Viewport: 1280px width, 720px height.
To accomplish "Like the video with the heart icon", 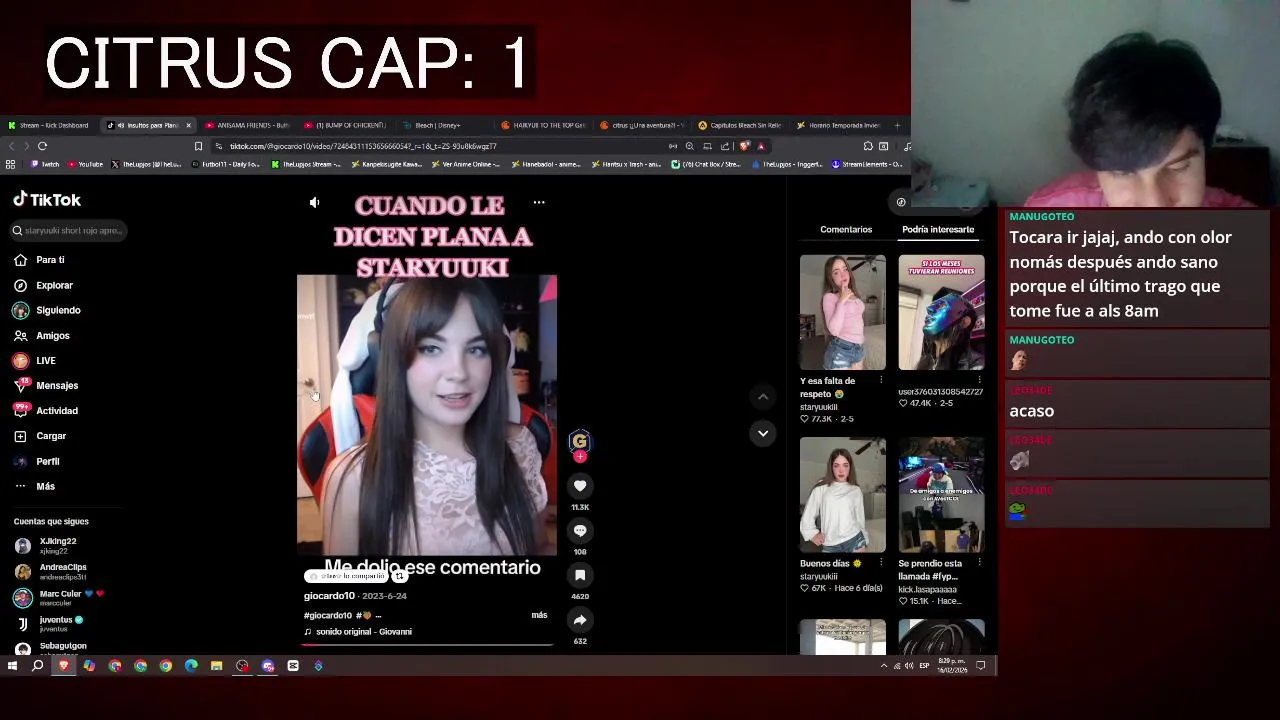I will point(580,486).
